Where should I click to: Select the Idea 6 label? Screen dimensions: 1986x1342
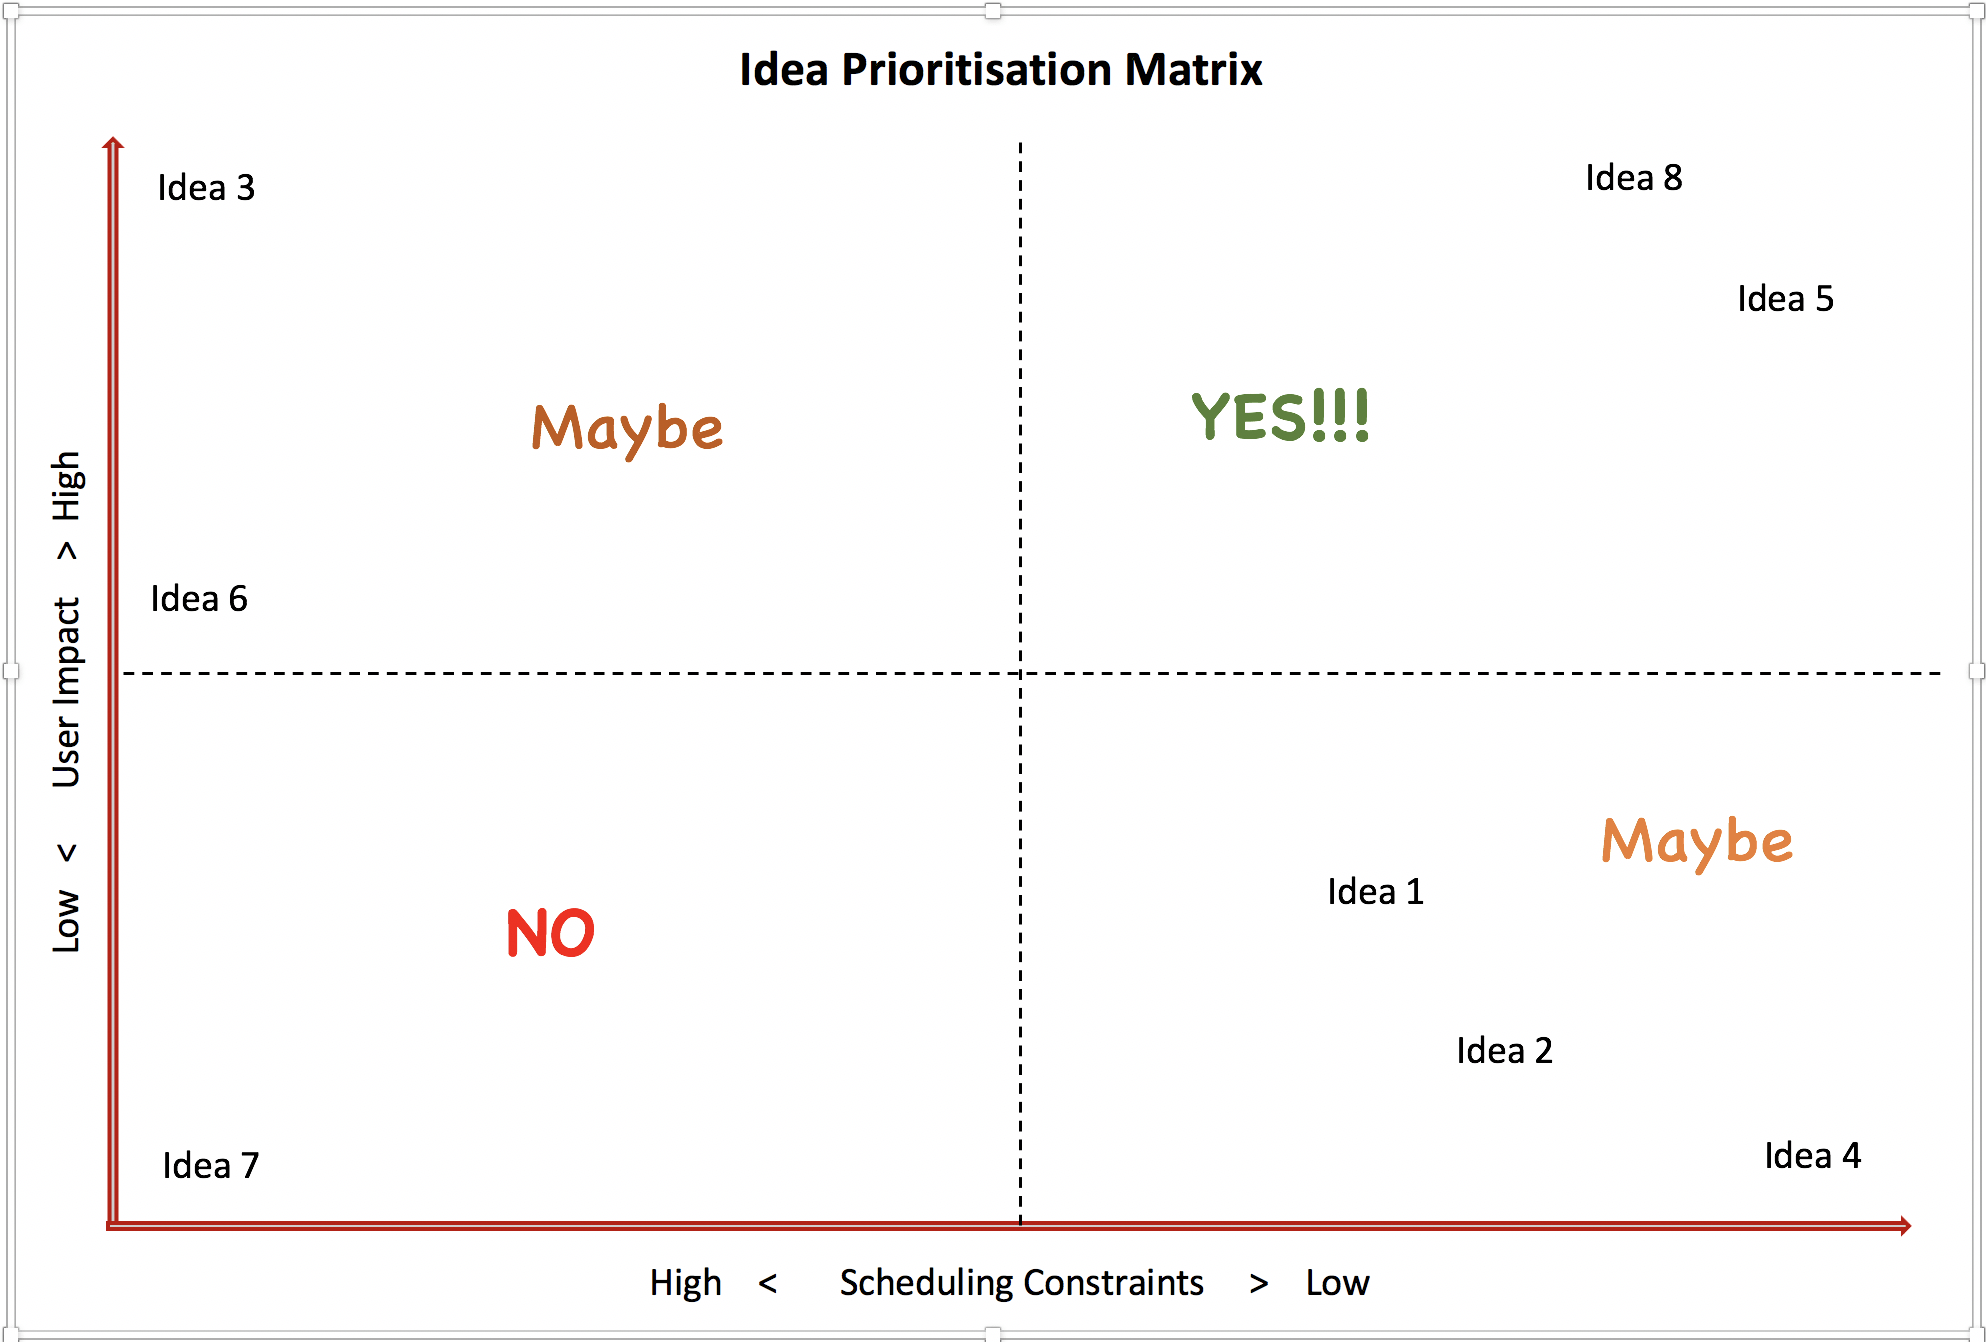click(199, 599)
